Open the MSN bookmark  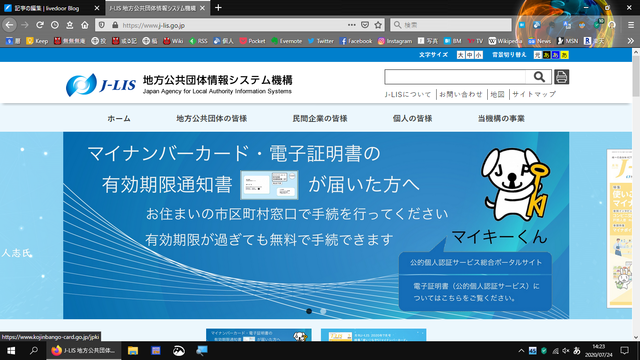click(568, 41)
